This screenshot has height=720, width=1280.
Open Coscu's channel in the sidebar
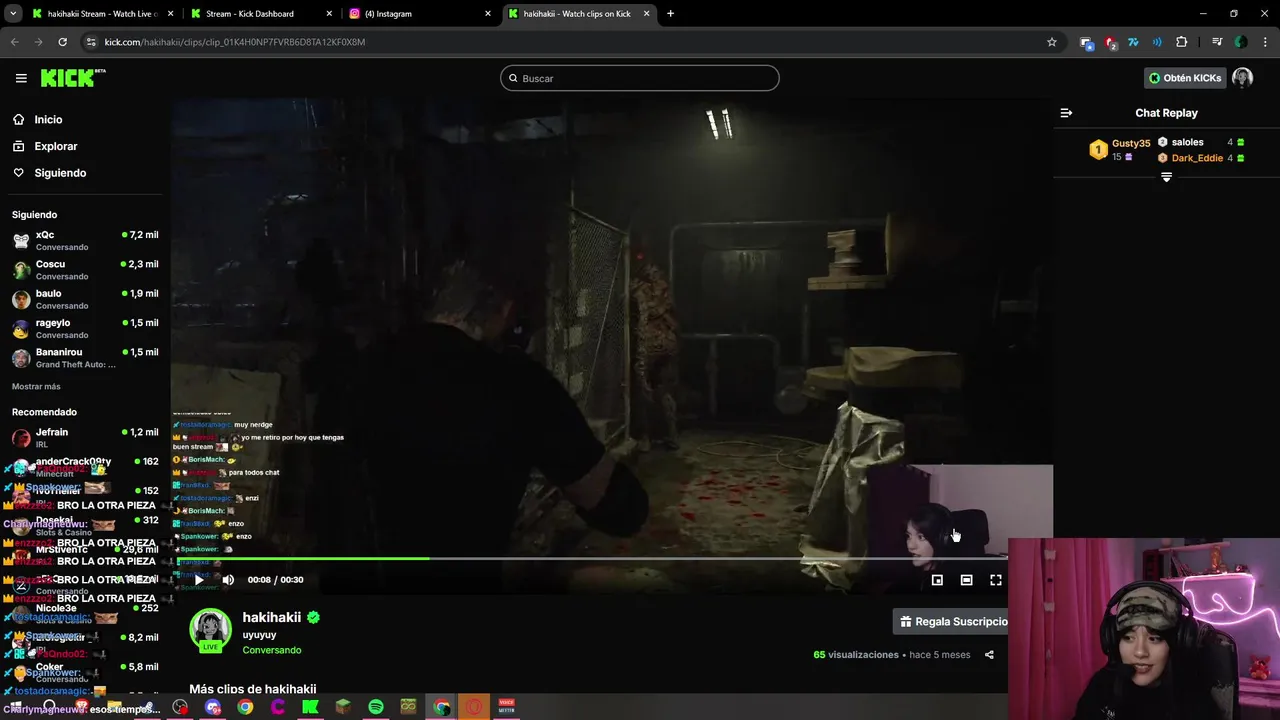(85, 270)
